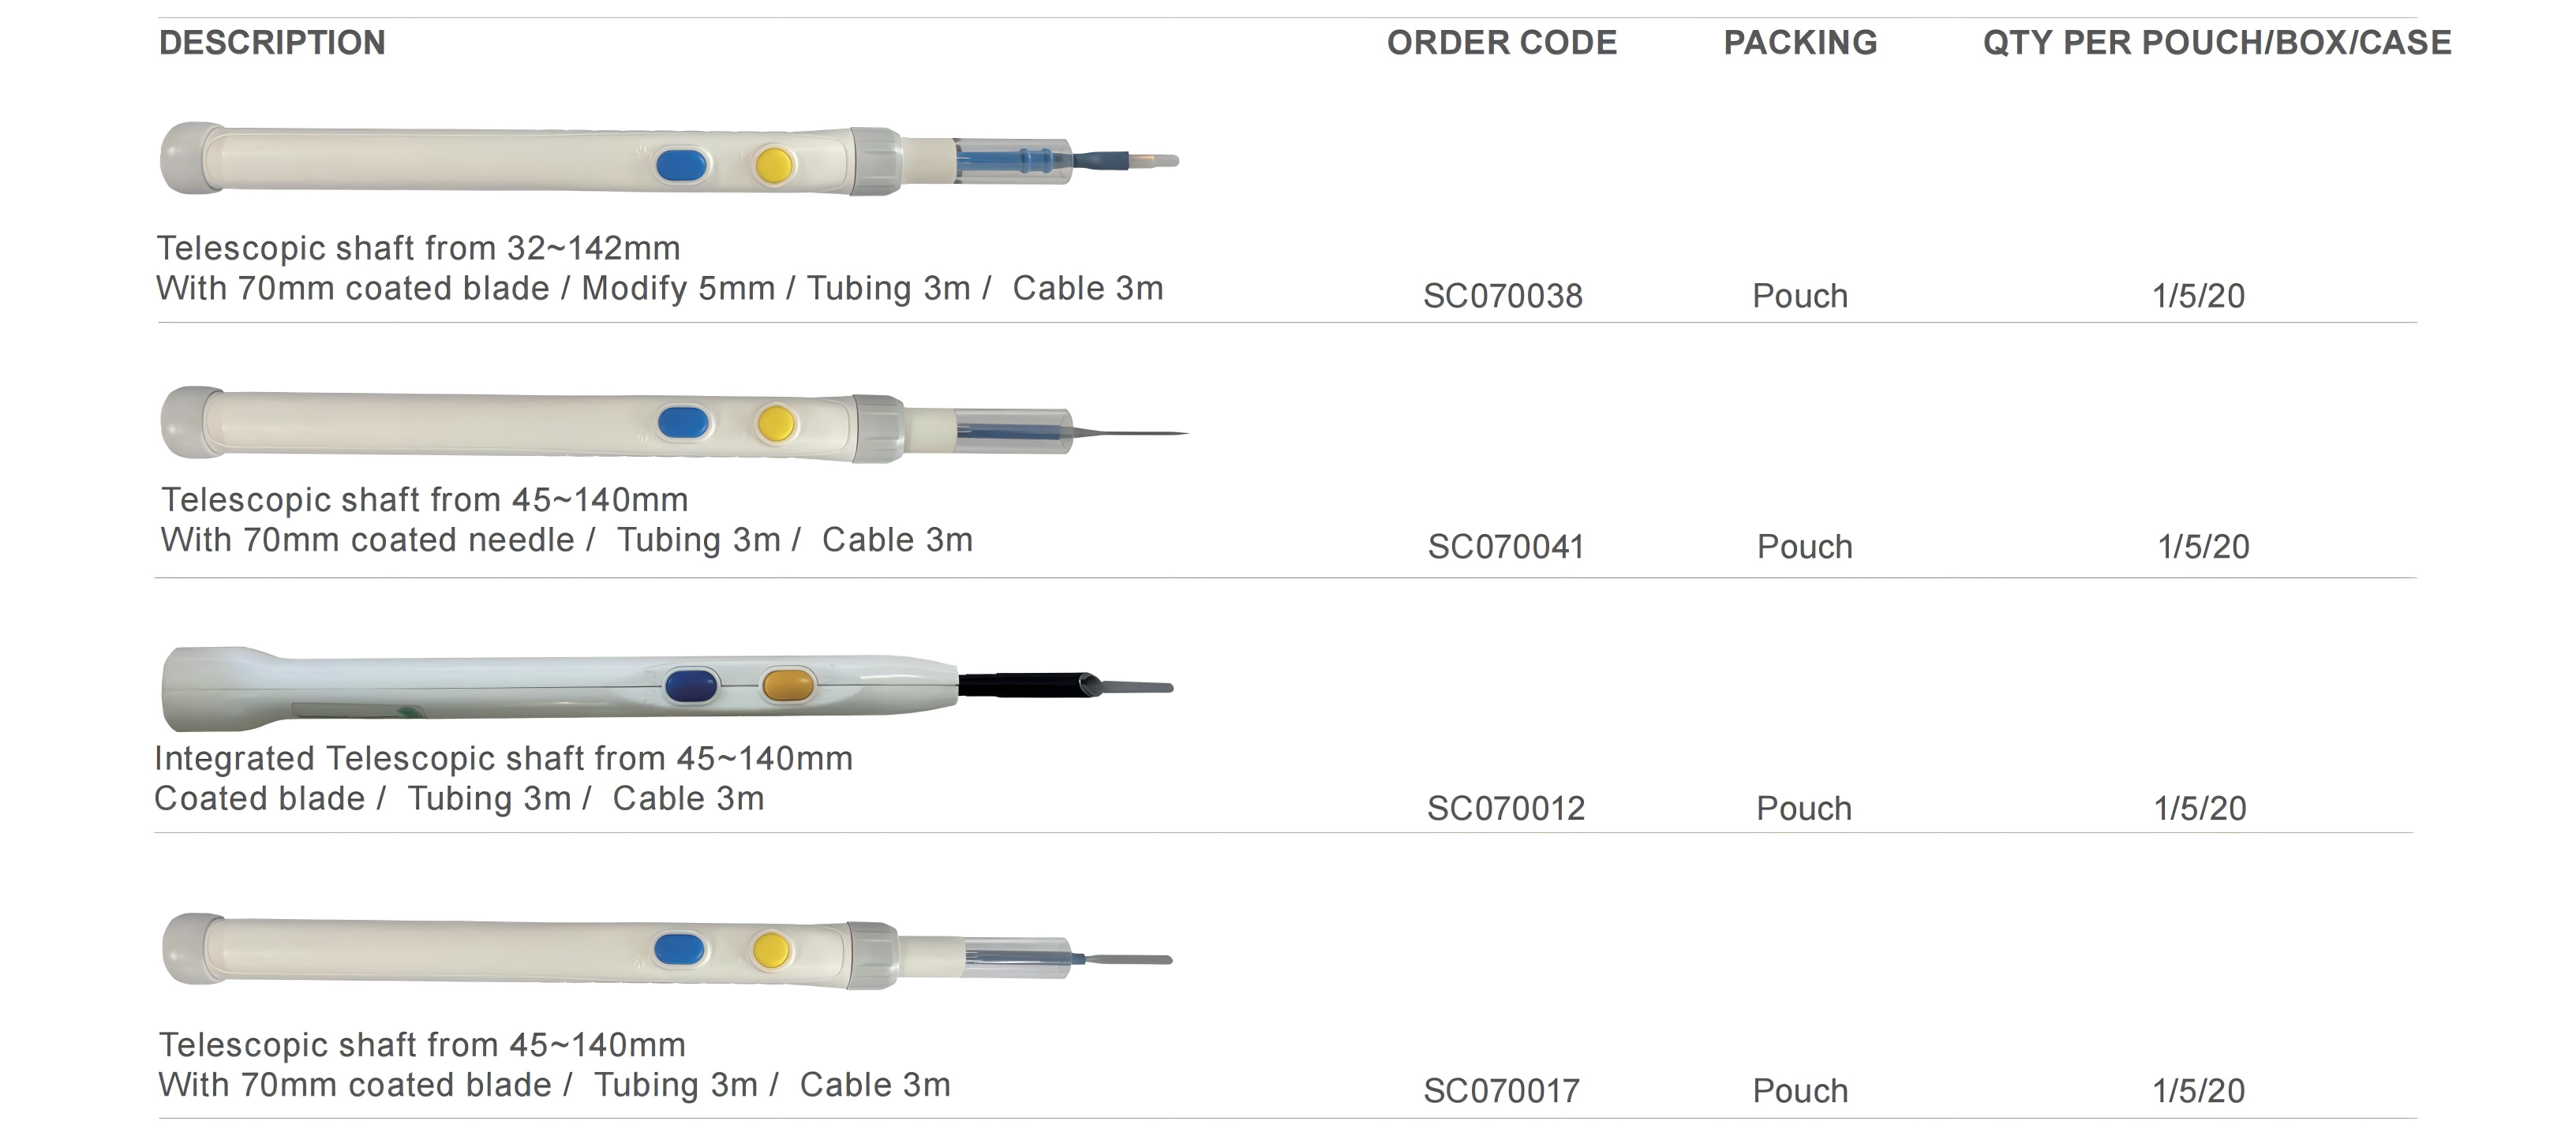Select order code SC070038
This screenshot has width=2576, height=1136.
coord(1502,296)
